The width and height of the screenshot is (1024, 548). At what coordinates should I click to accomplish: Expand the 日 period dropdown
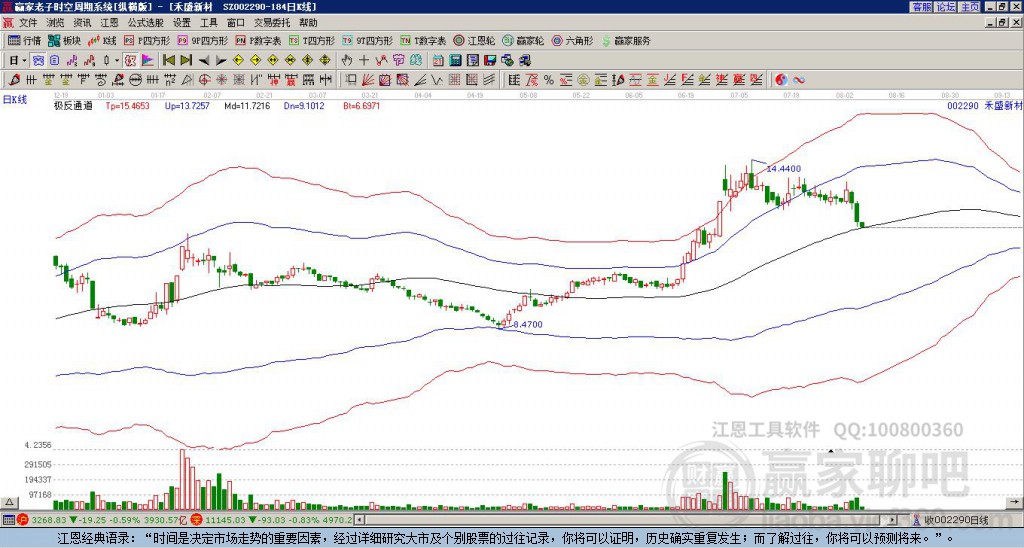click(x=24, y=61)
